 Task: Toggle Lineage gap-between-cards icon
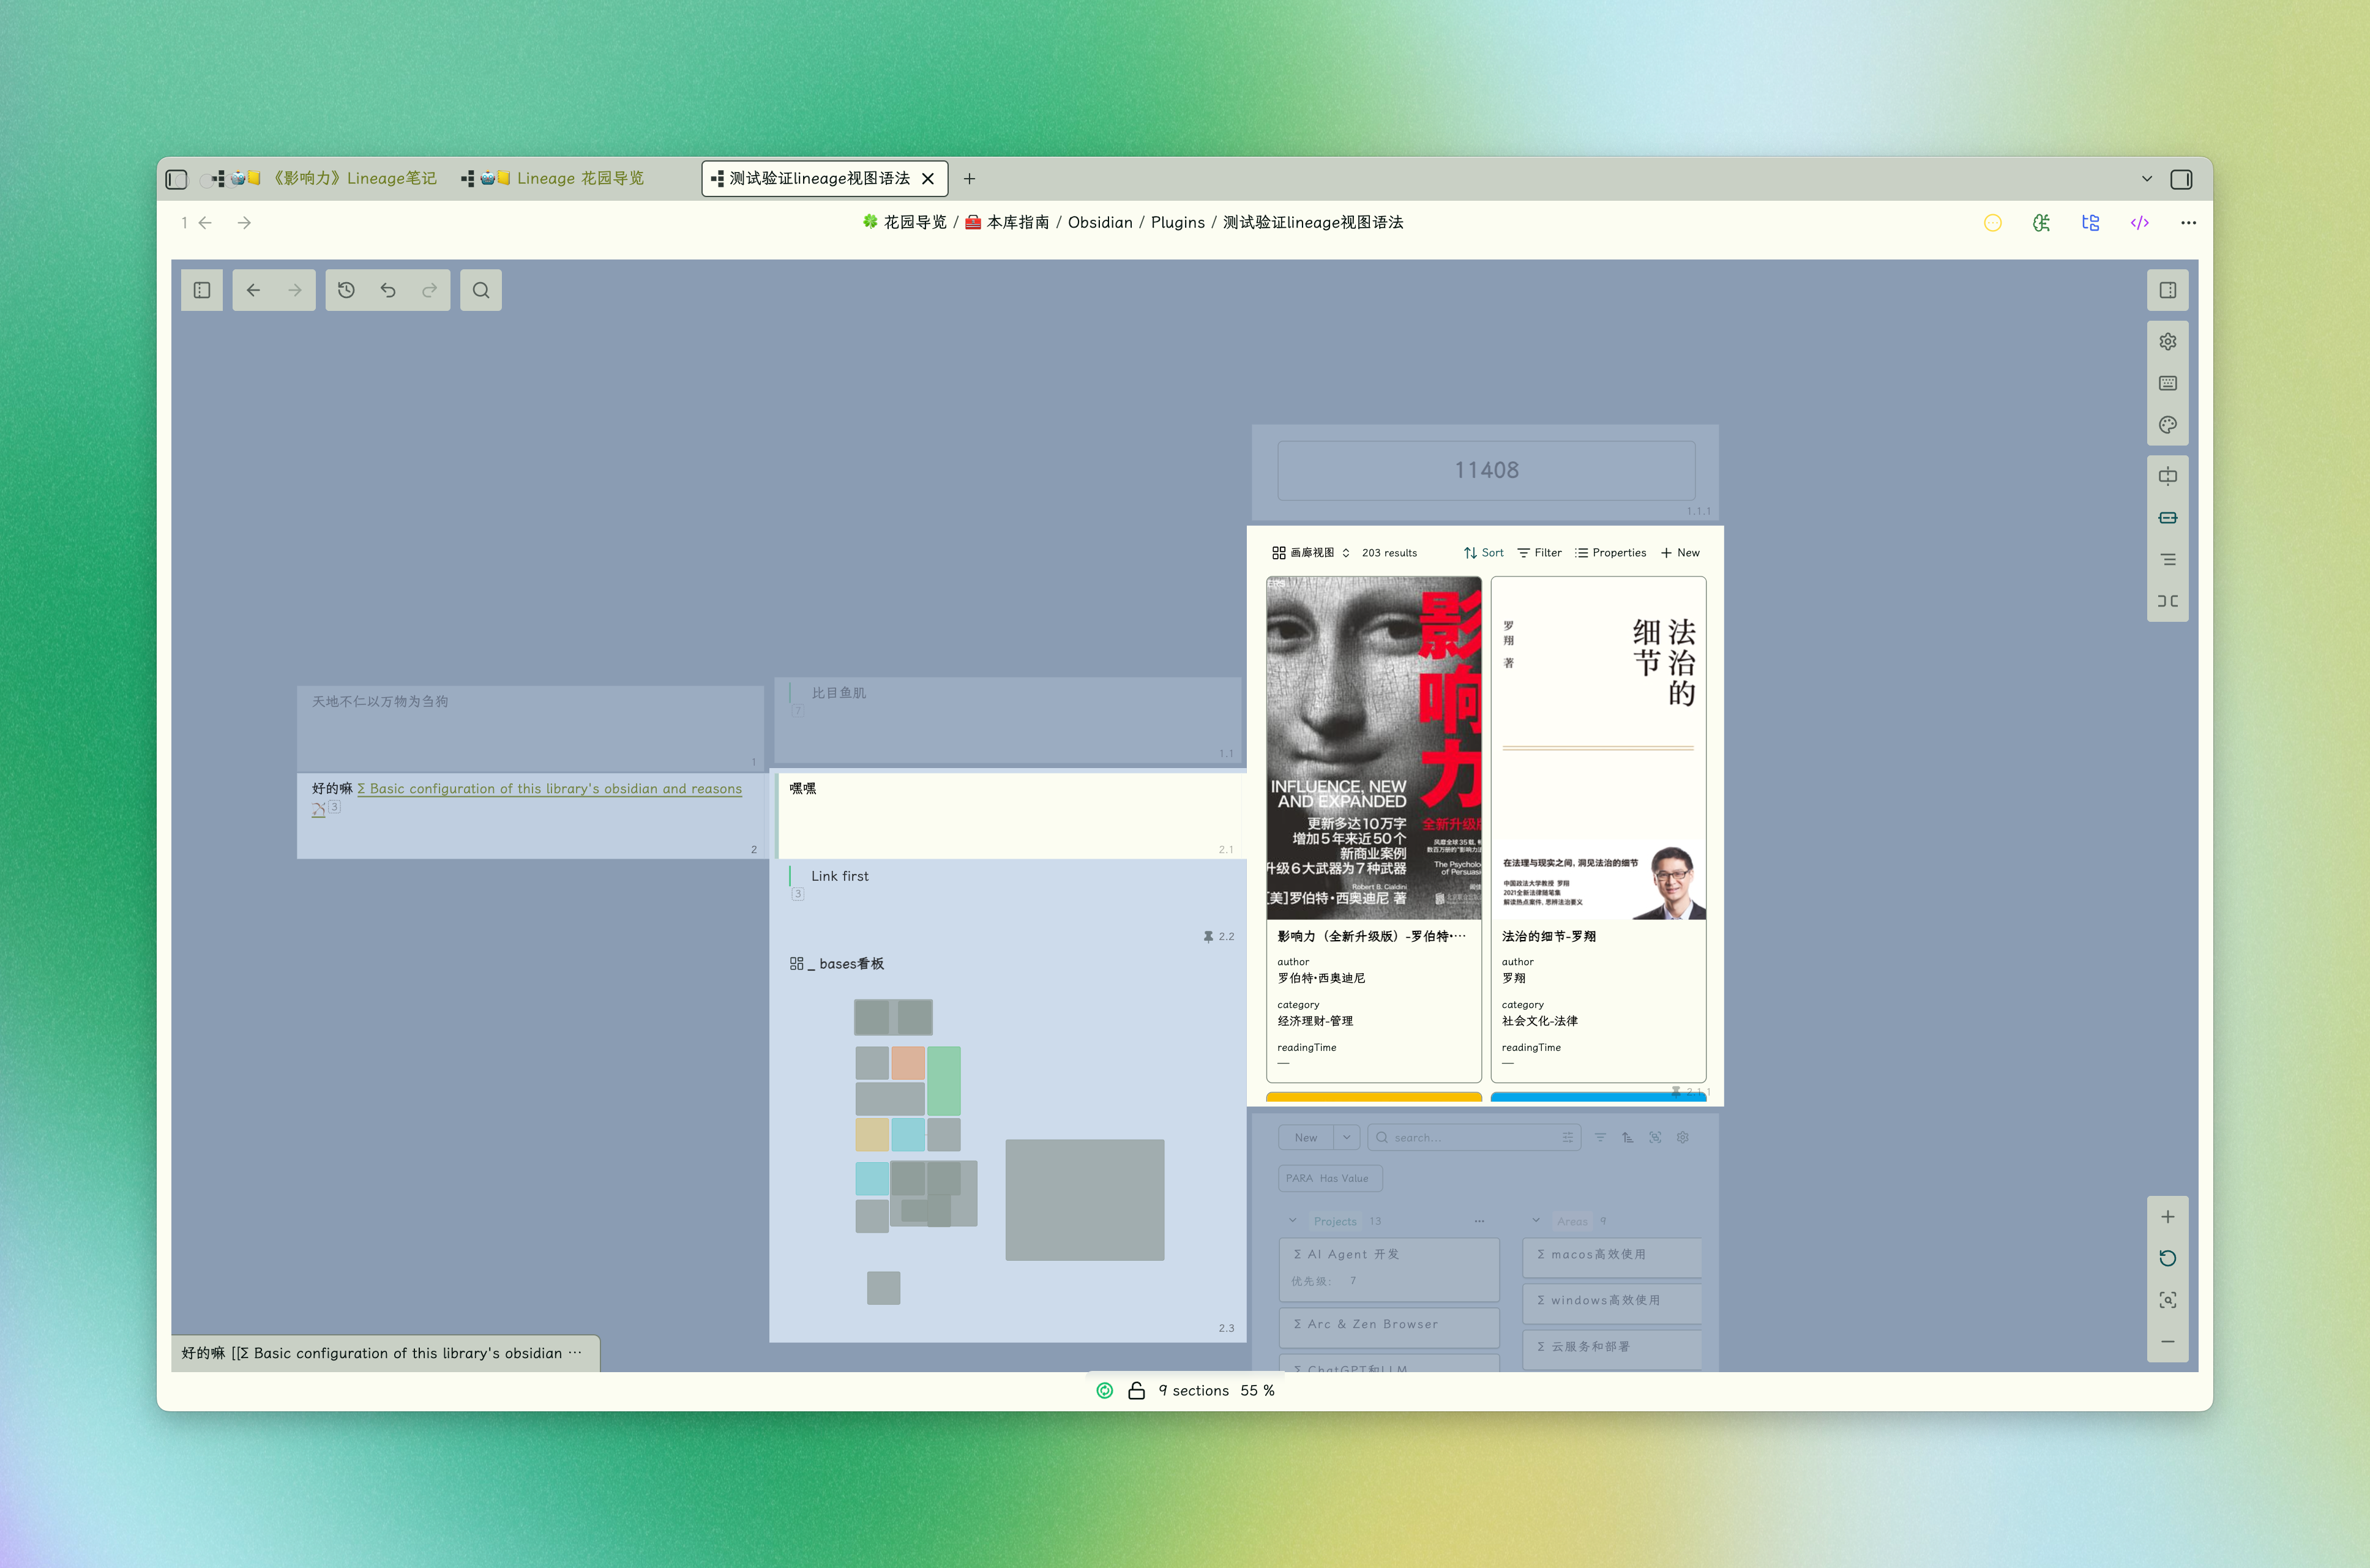(2167, 601)
